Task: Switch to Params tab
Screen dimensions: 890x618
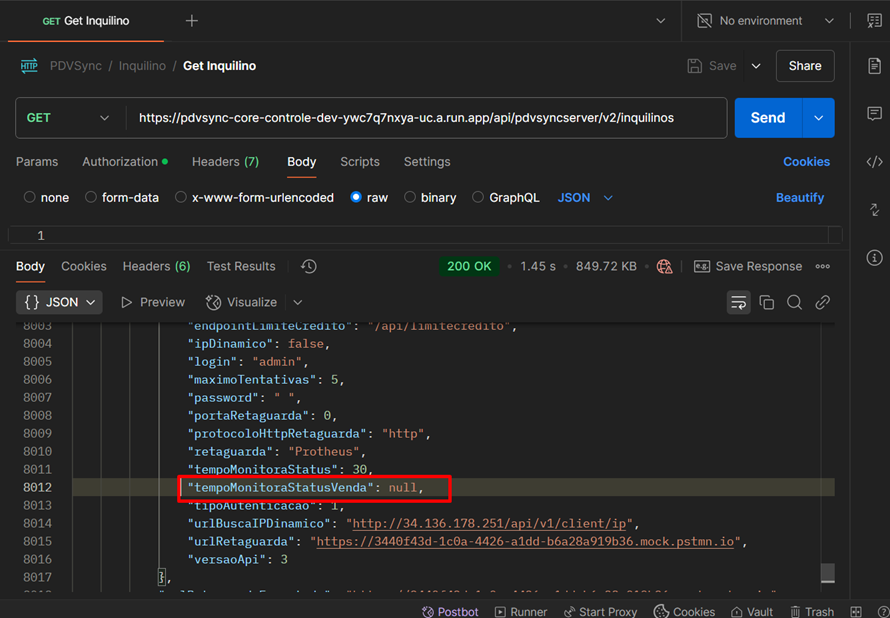Action: (x=37, y=162)
